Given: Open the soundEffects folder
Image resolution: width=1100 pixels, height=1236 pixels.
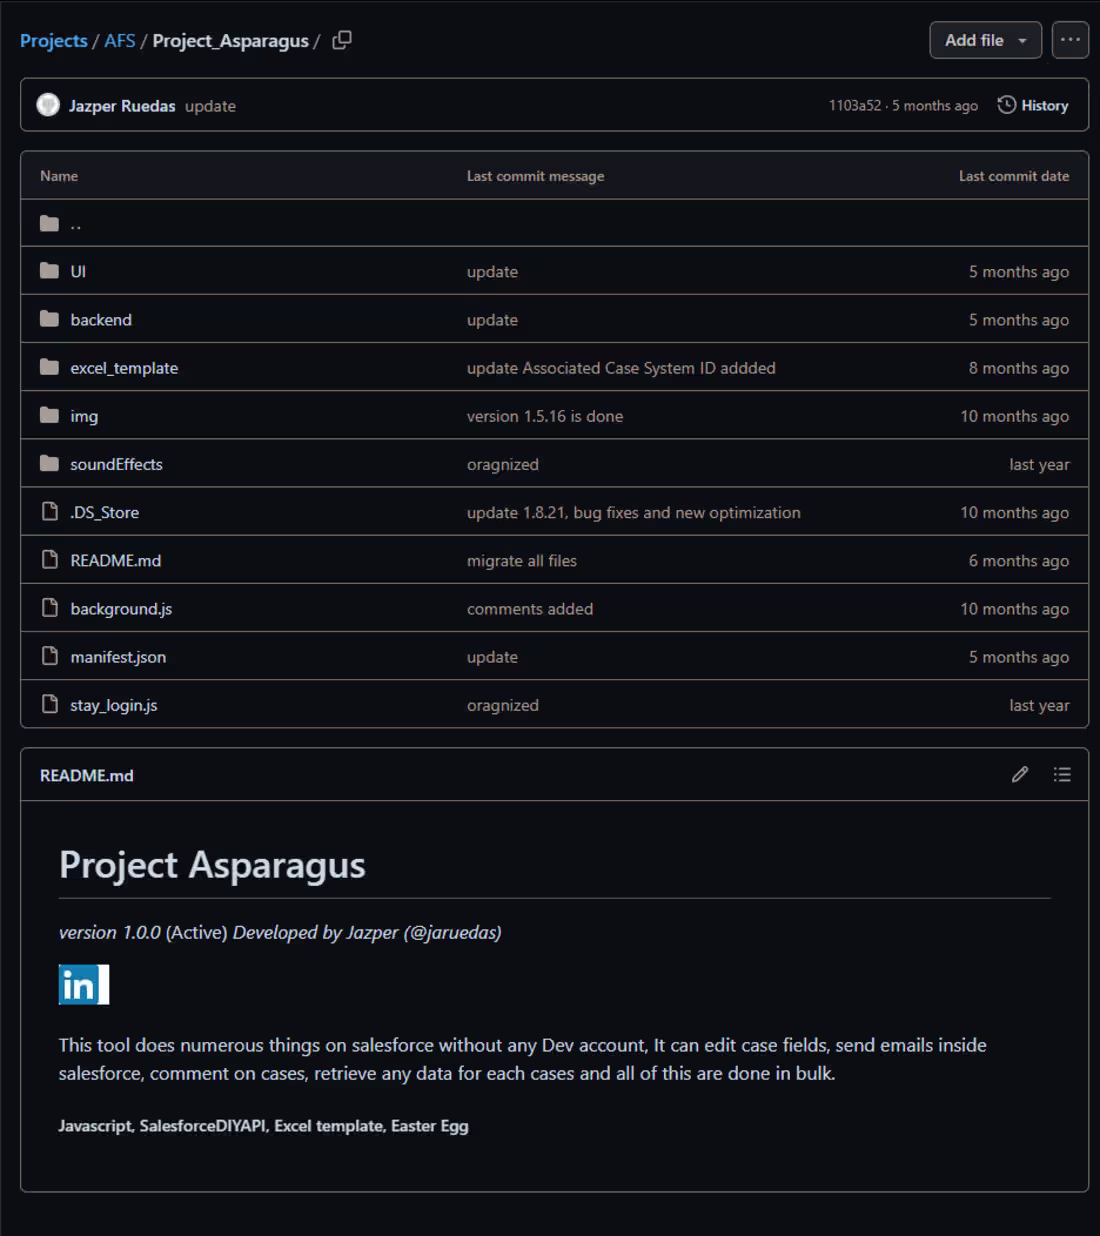Looking at the screenshot, I should [116, 463].
